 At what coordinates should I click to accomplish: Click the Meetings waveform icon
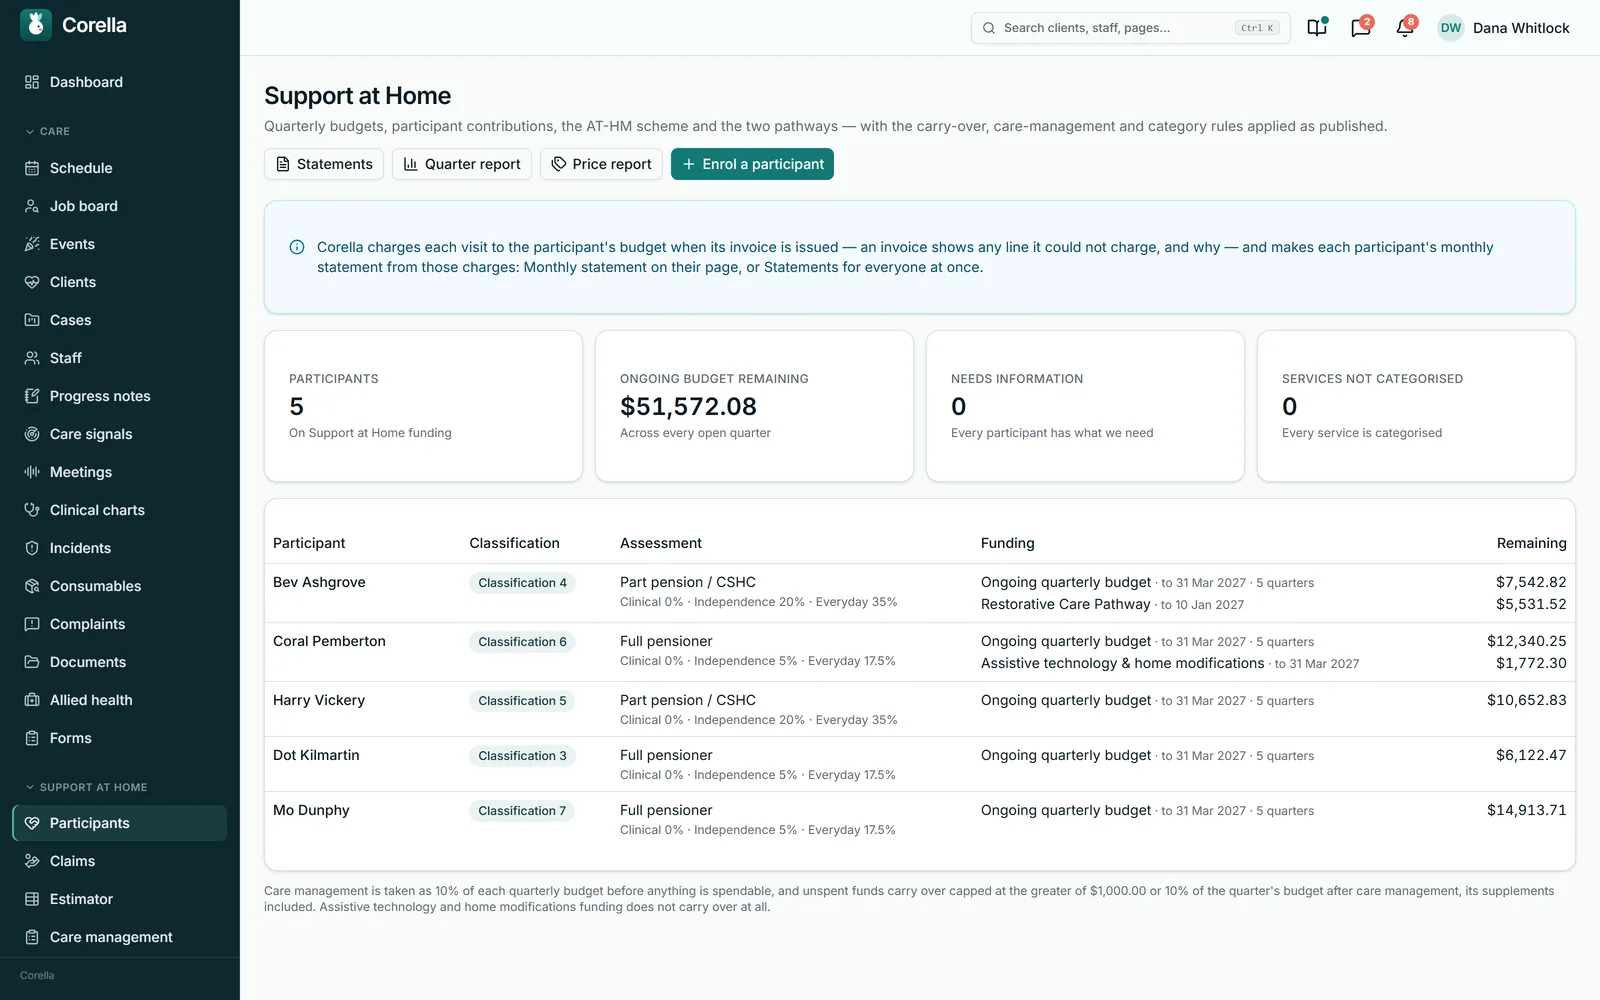(32, 472)
